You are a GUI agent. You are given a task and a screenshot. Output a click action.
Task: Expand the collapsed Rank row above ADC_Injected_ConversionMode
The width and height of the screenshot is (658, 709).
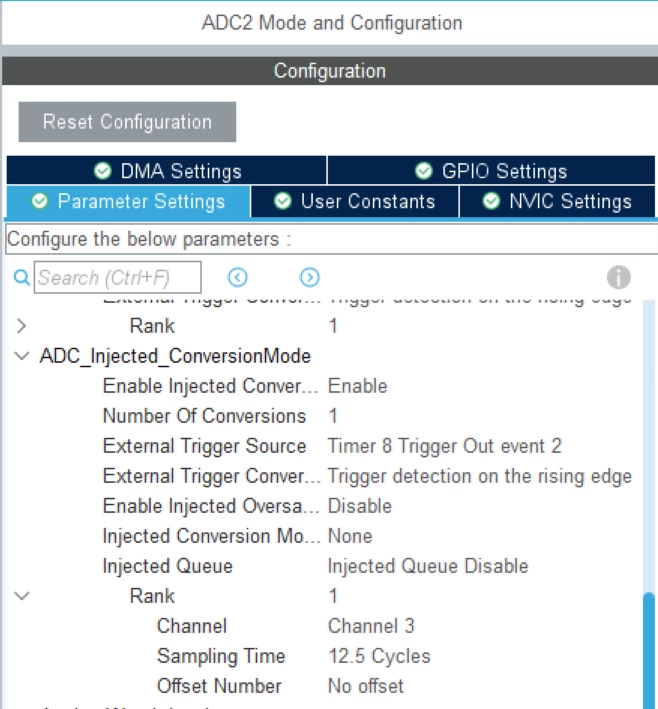(x=21, y=326)
